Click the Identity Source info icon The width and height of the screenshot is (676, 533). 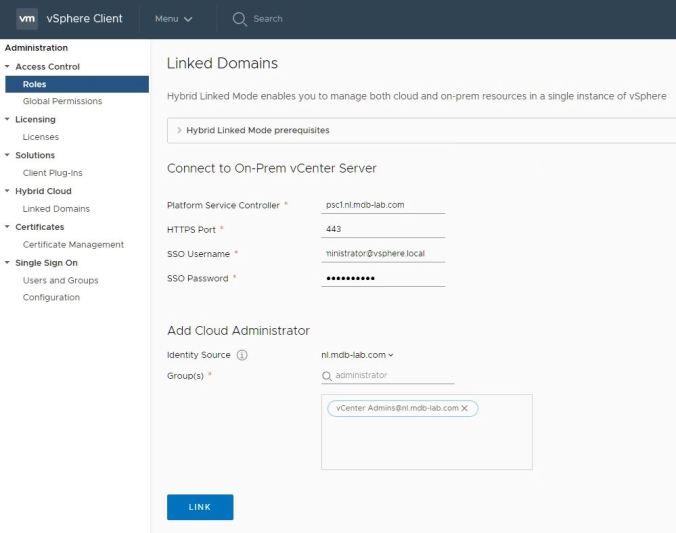pos(242,355)
